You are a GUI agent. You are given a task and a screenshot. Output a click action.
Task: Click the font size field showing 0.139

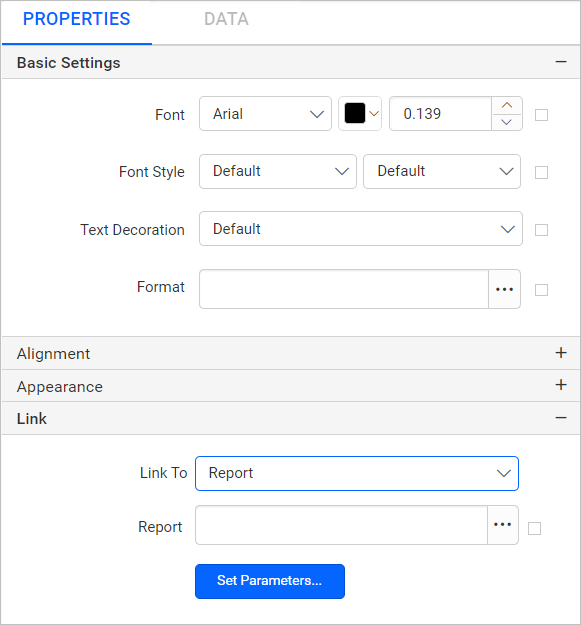pos(440,114)
